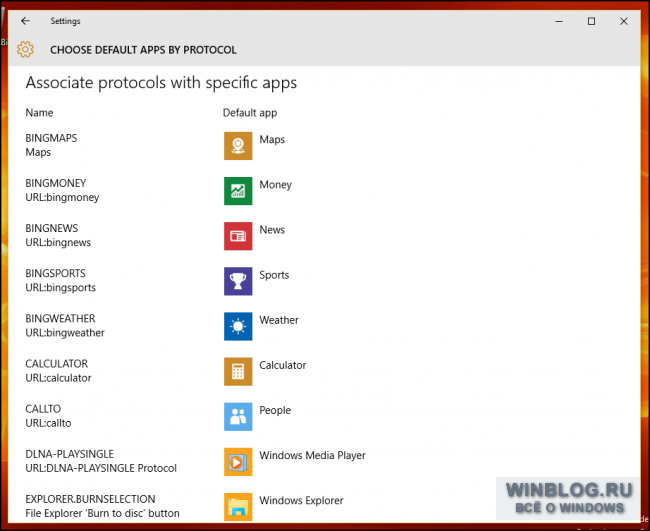650x531 pixels.
Task: Select the CALCULATOR protocol name
Action: click(x=56, y=364)
